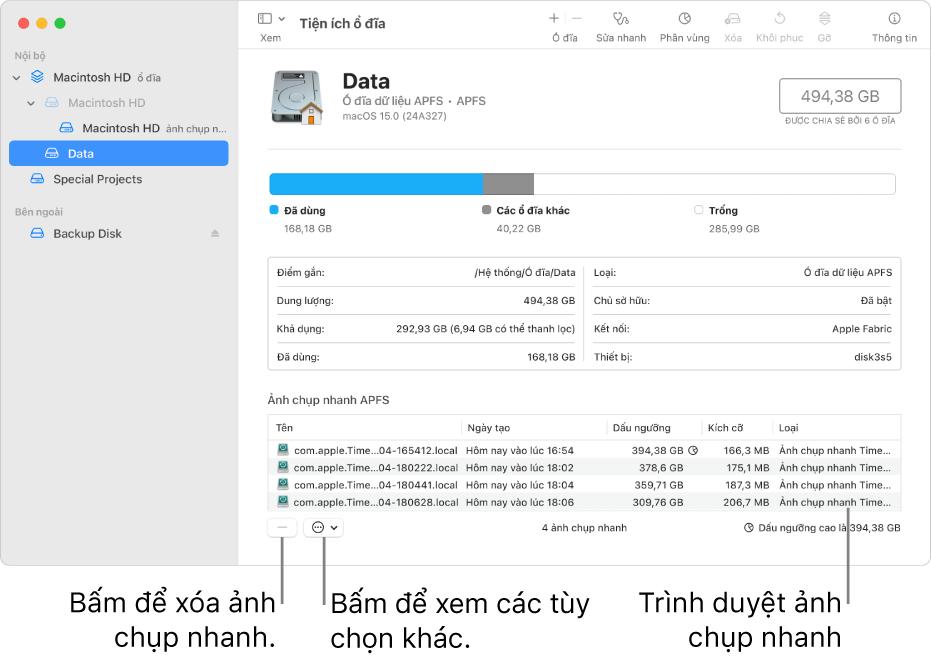Sort snapshots by Tên column
Image resolution: width=931 pixels, height=662 pixels.
coord(365,428)
